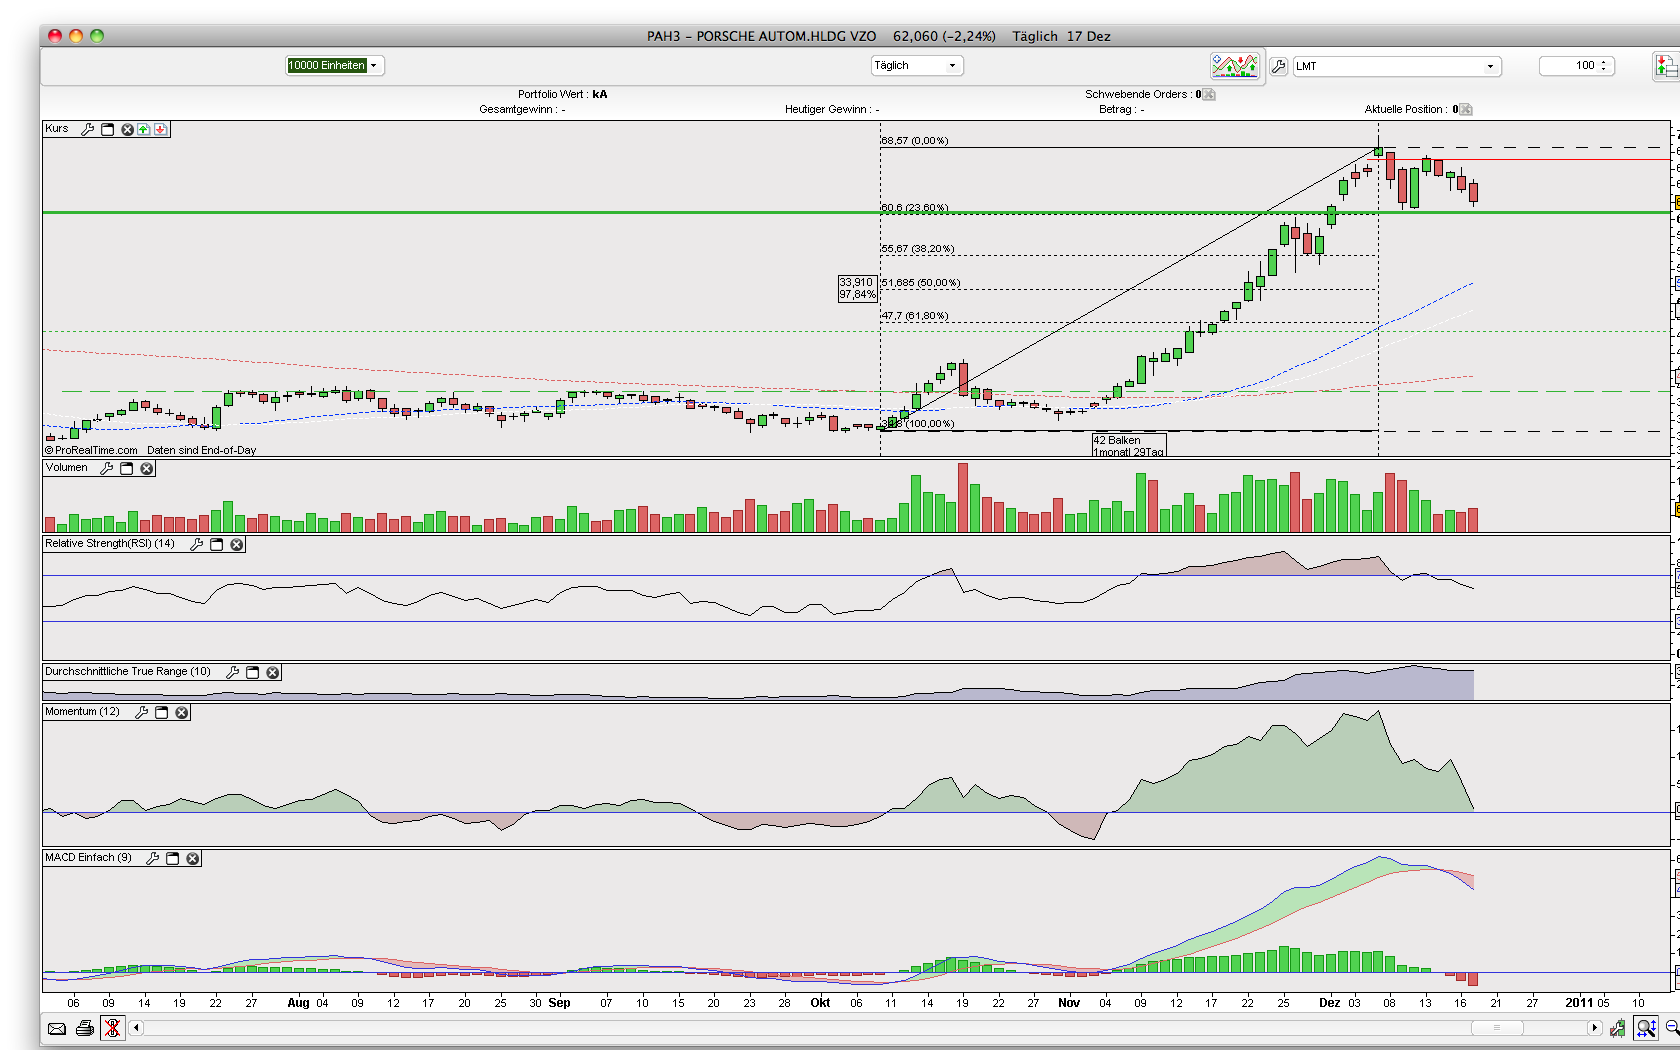The width and height of the screenshot is (1680, 1050).
Task: Click the green chart icon near zoom tools
Action: pyautogui.click(x=1618, y=1028)
